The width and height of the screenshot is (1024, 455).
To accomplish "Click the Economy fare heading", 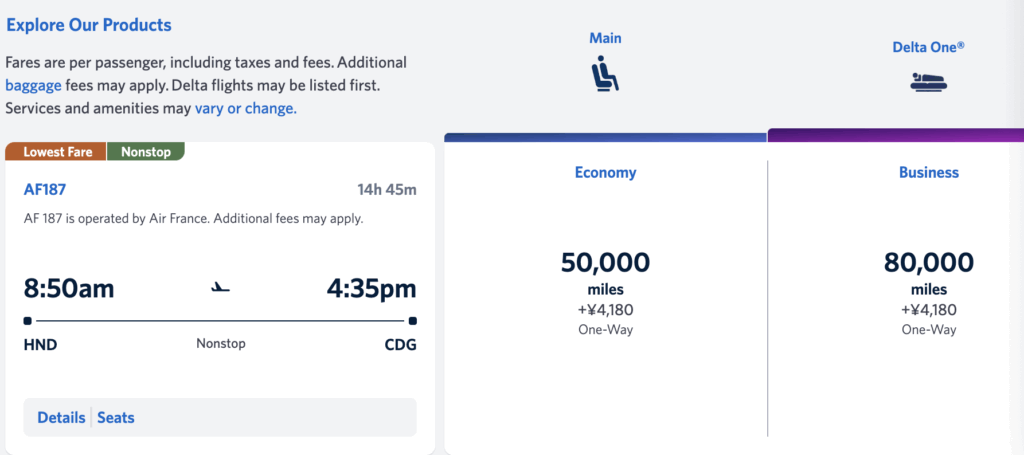I will [605, 172].
